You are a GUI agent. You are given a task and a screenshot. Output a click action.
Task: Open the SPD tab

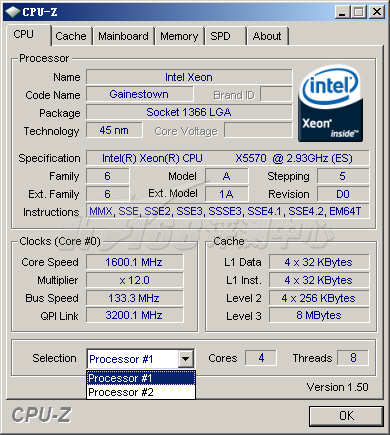[225, 36]
